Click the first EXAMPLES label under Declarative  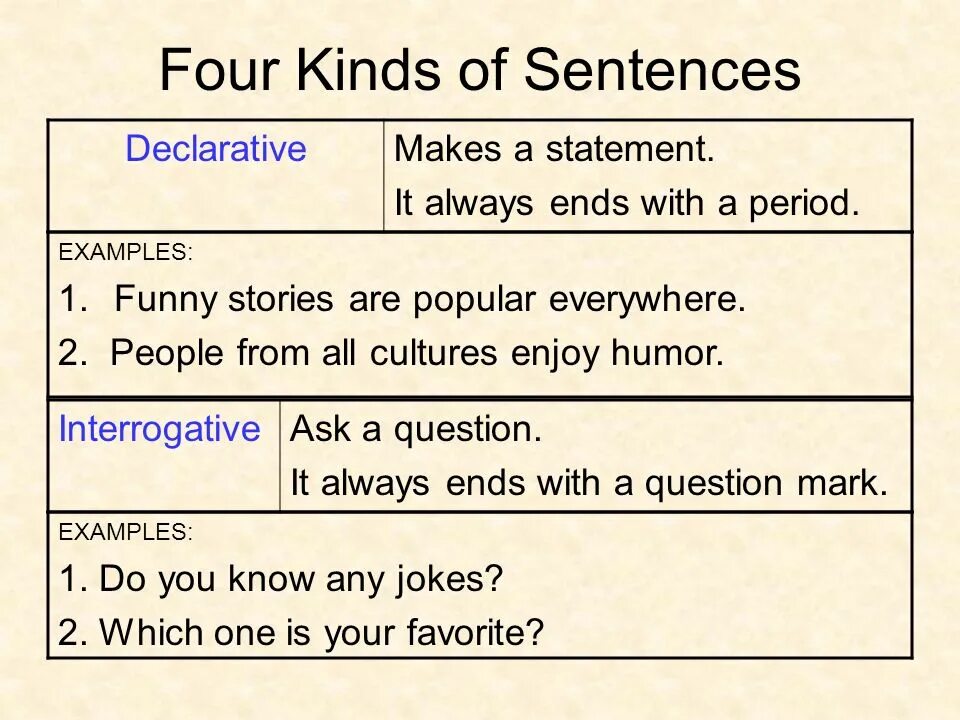coord(126,252)
